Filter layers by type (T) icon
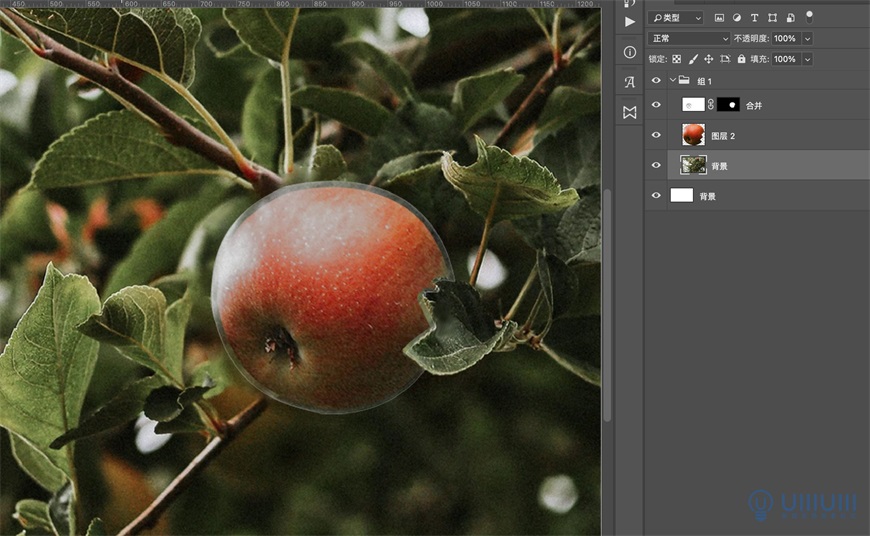The width and height of the screenshot is (870, 536). coord(755,18)
